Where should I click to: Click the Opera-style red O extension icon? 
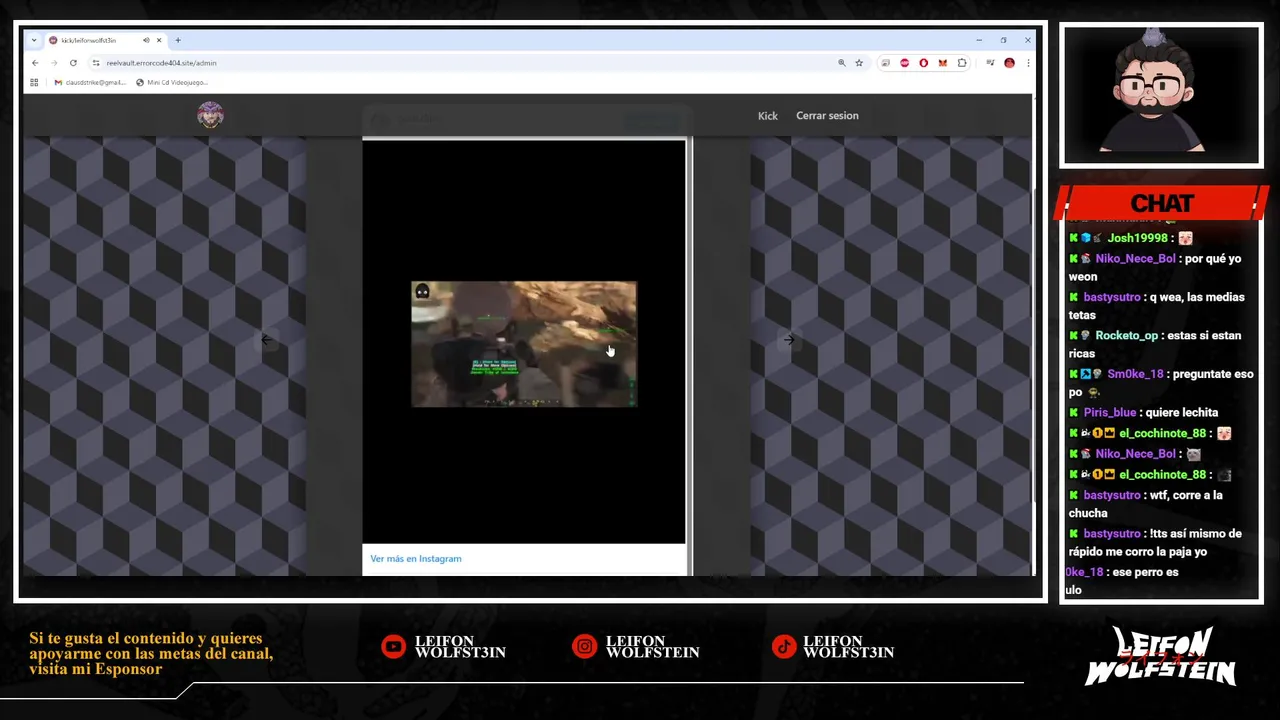pos(923,62)
